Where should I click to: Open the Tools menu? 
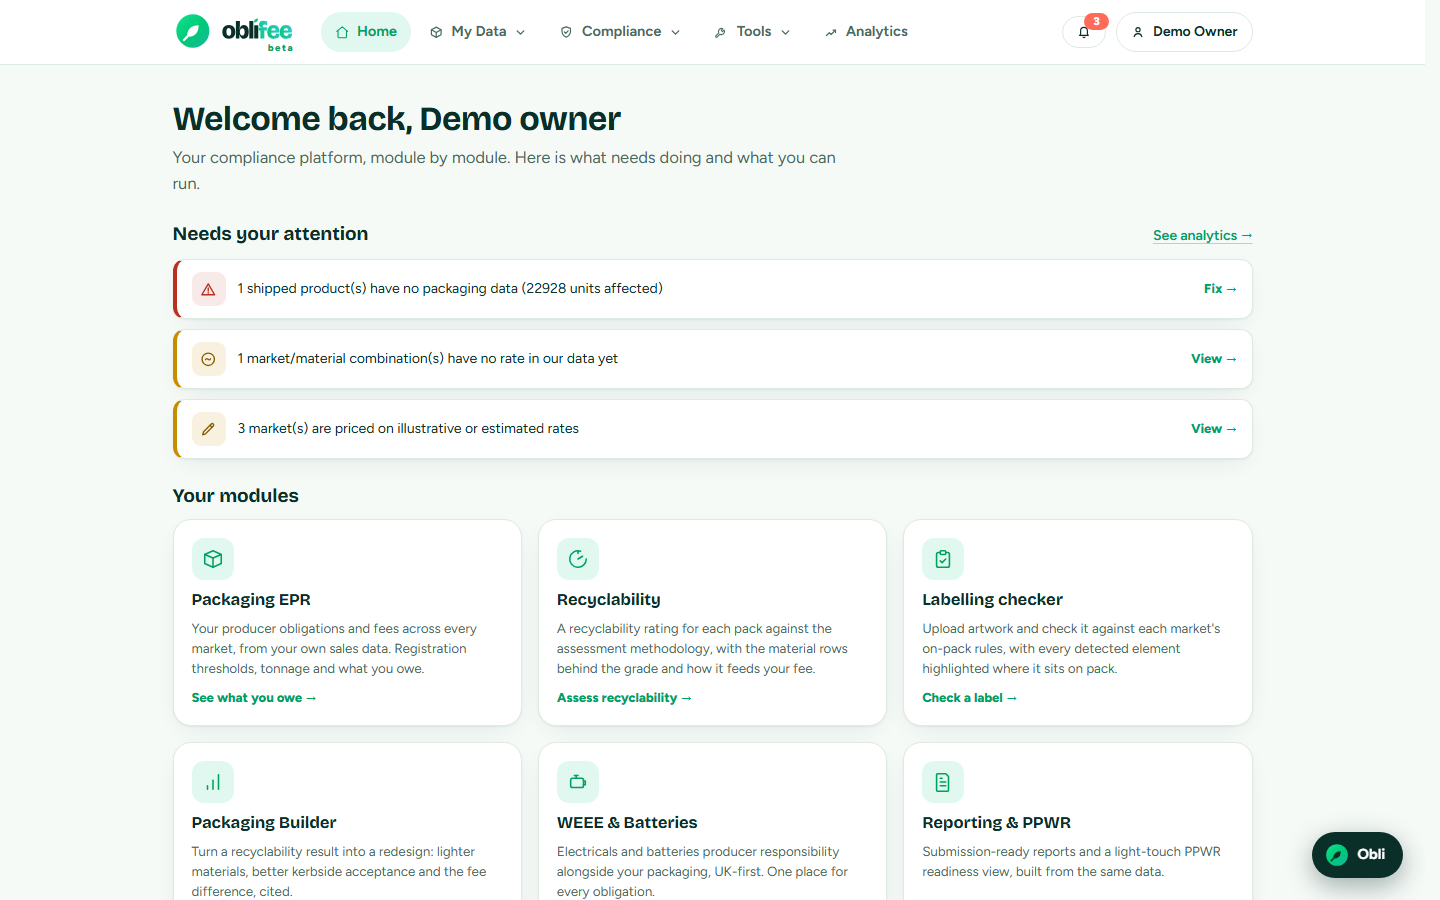coord(752,32)
